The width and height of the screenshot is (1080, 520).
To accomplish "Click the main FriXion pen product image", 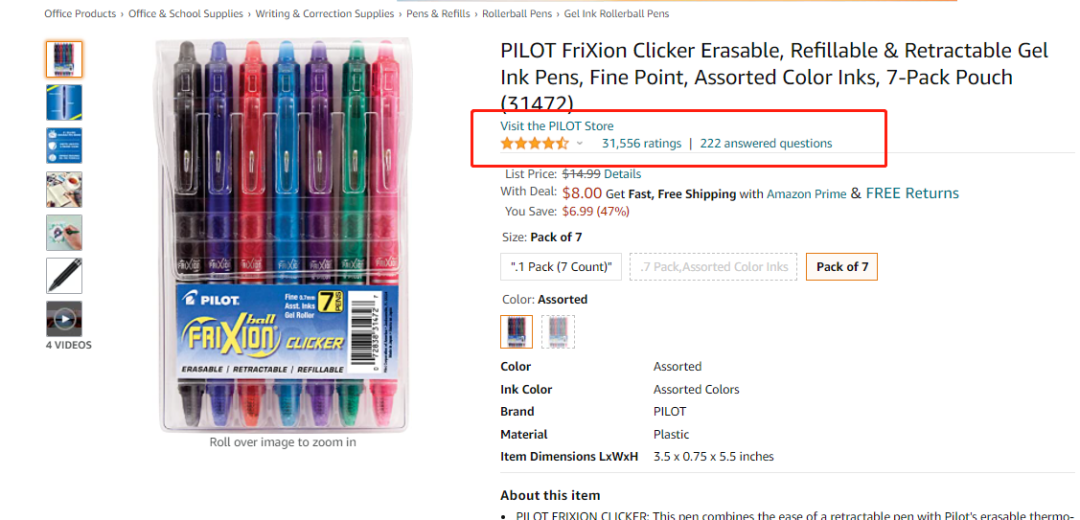I will [283, 235].
